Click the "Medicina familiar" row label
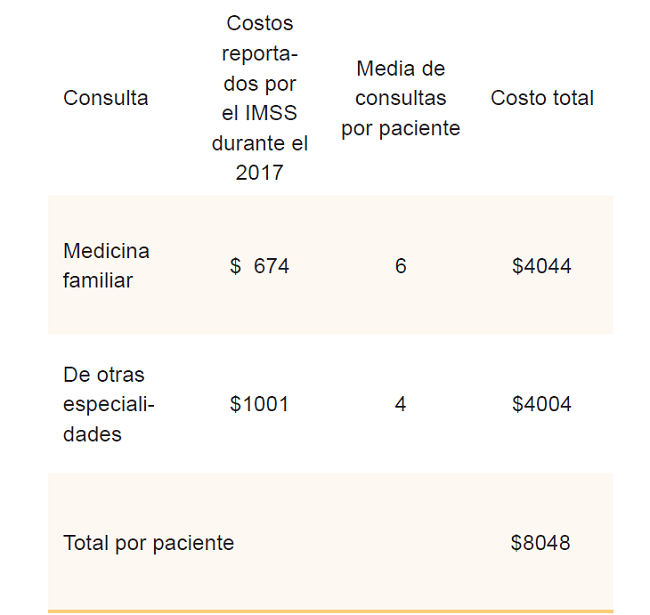The height and width of the screenshot is (615, 650). coord(106,265)
